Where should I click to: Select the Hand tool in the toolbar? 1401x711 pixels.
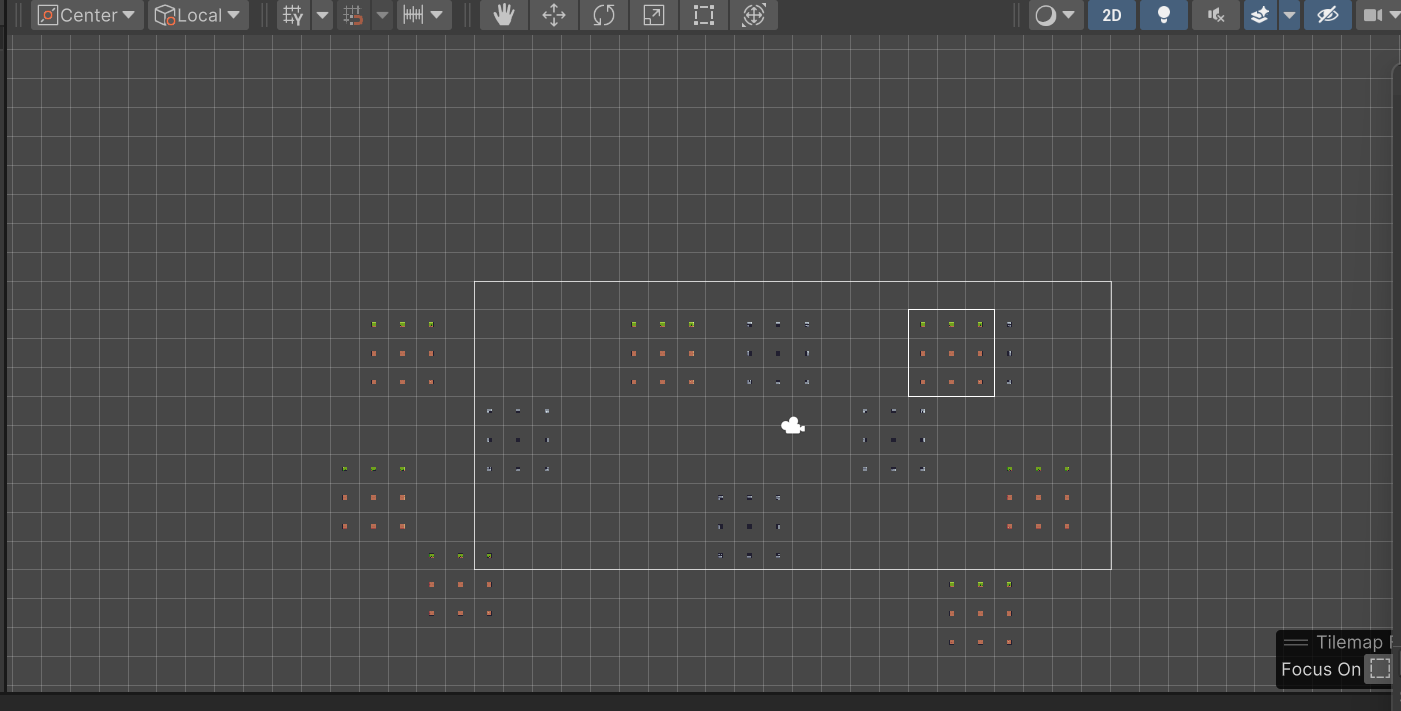(503, 15)
